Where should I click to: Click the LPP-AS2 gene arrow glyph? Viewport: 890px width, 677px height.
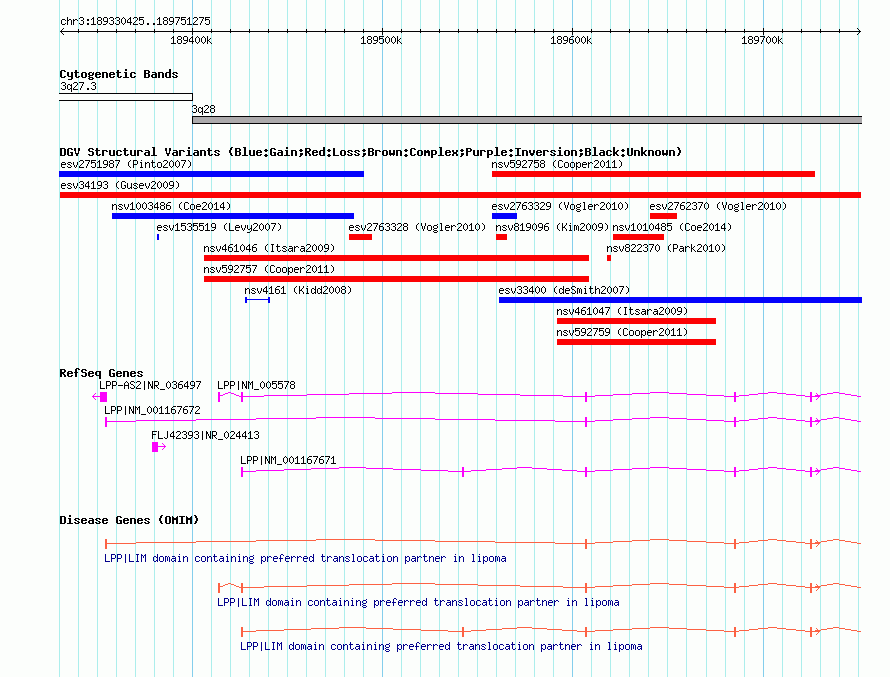[100, 397]
